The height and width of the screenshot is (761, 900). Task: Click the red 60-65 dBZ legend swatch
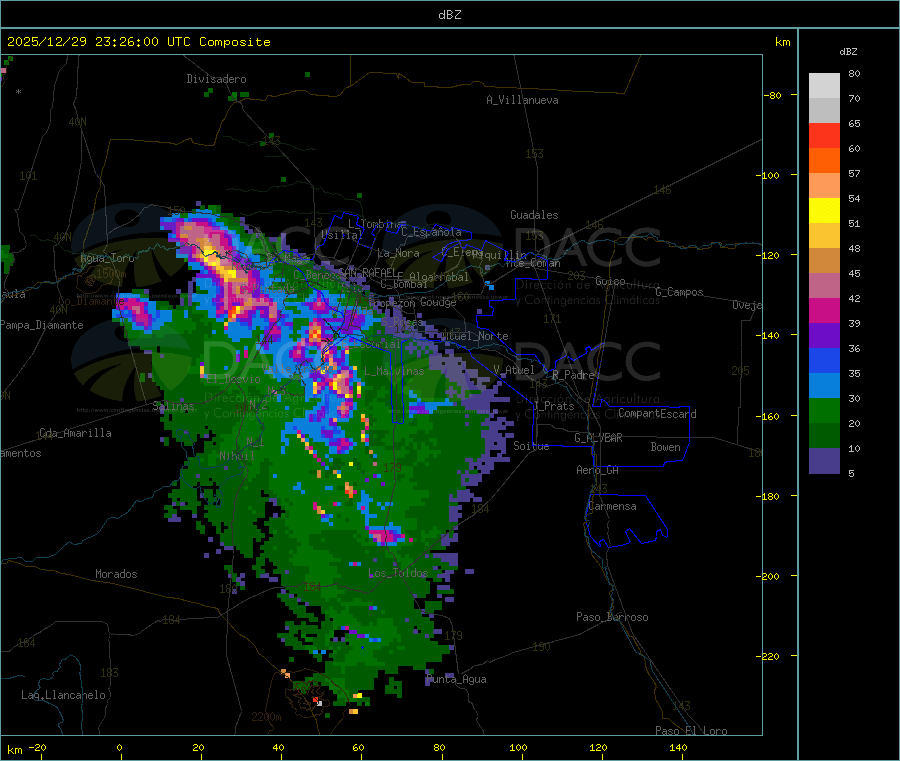824,135
